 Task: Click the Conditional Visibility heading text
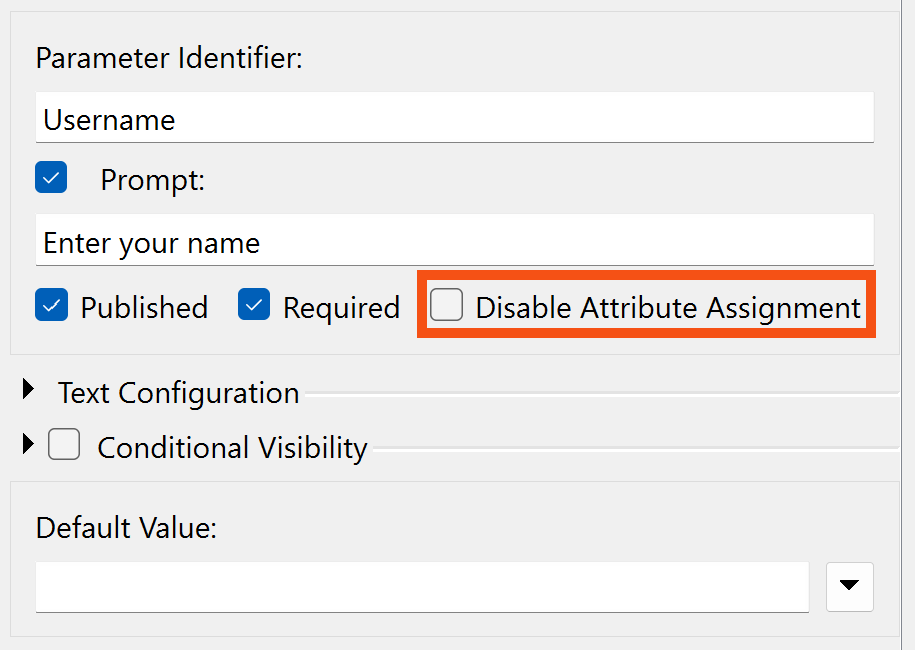[x=232, y=447]
